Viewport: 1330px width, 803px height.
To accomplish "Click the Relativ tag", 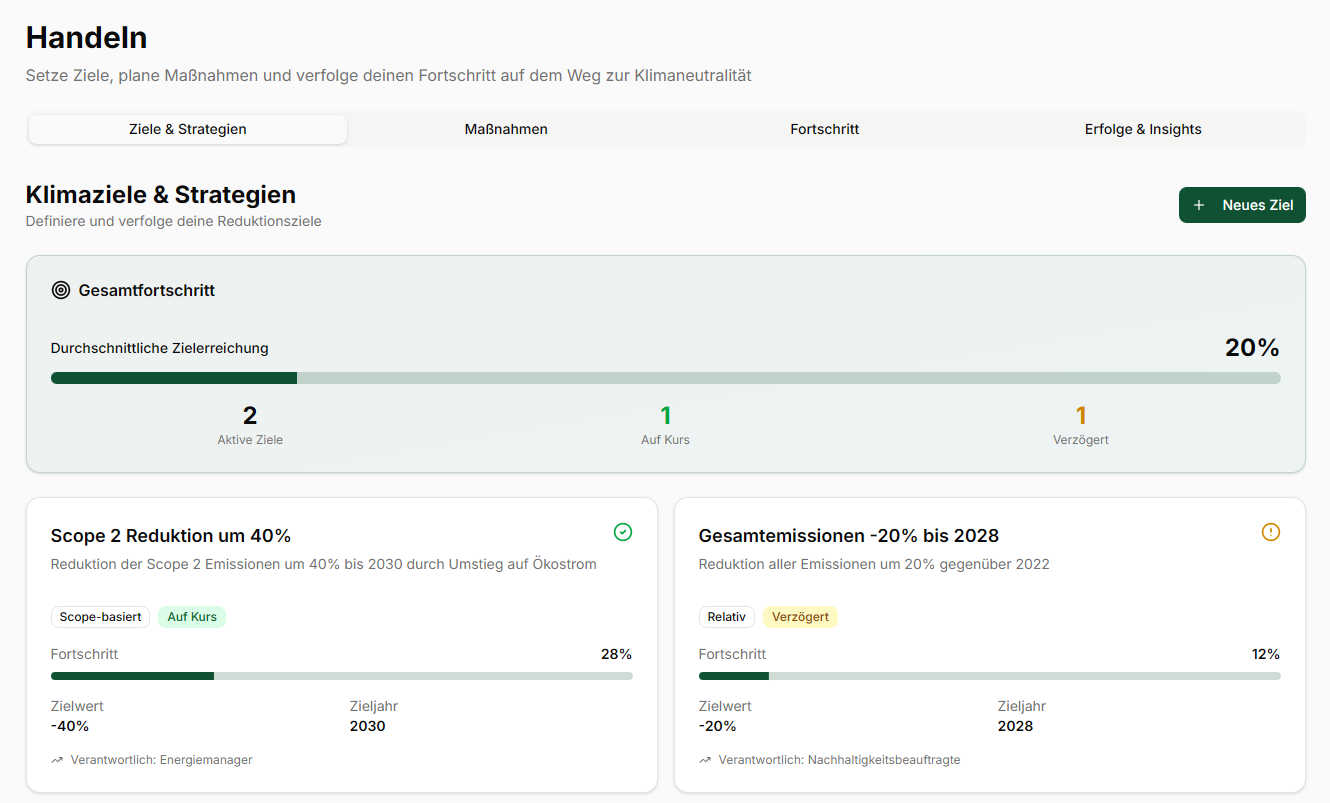I will tap(726, 617).
